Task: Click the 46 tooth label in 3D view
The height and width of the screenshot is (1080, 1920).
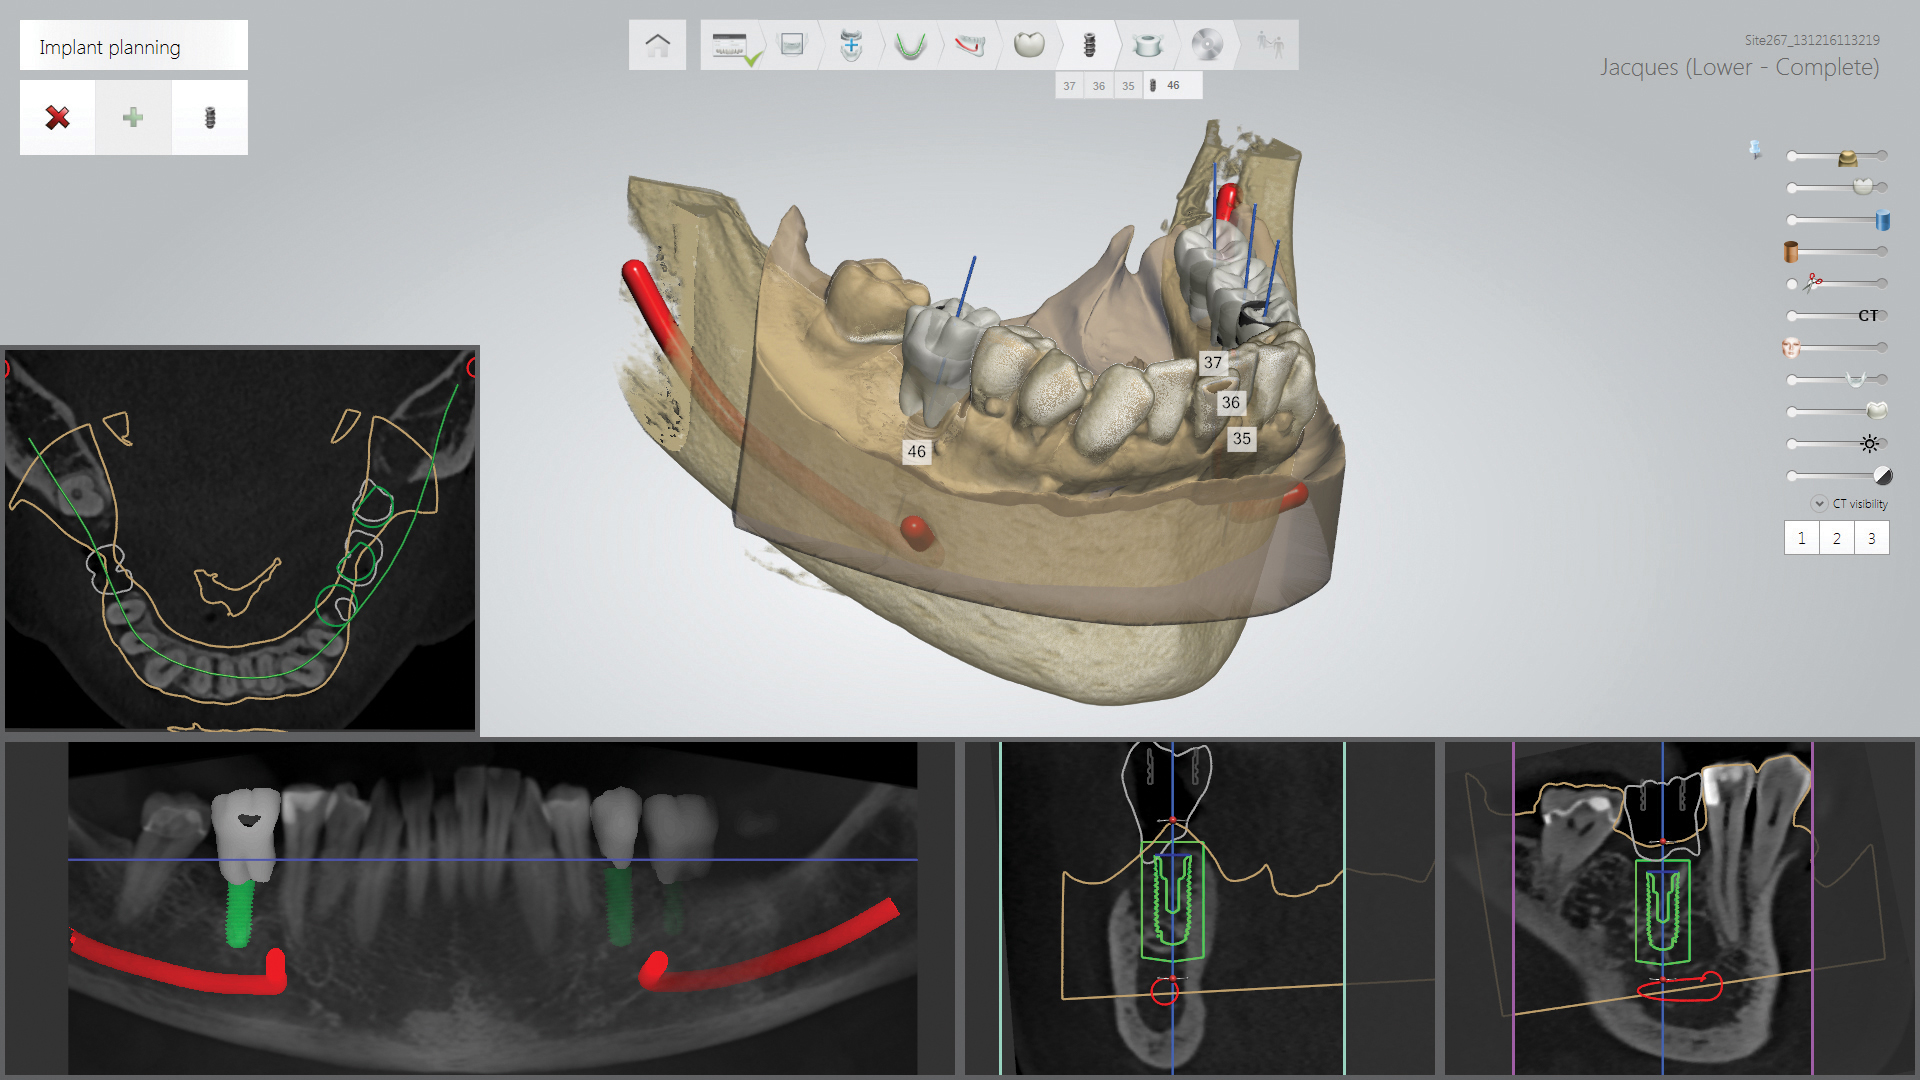Action: 916,451
